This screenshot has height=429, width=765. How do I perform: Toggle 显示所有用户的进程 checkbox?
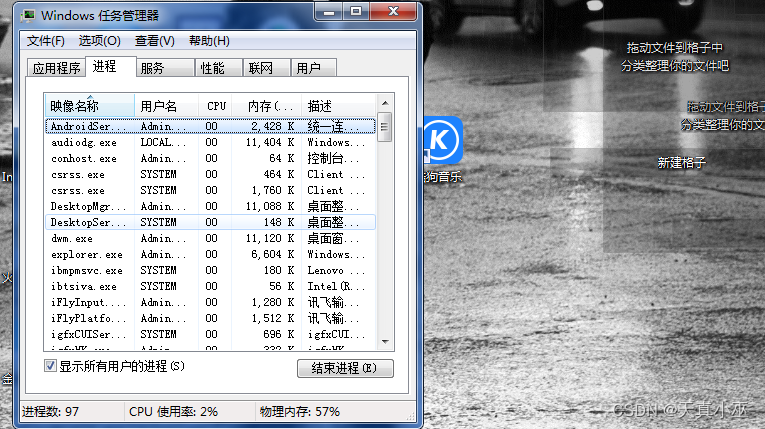(50, 366)
